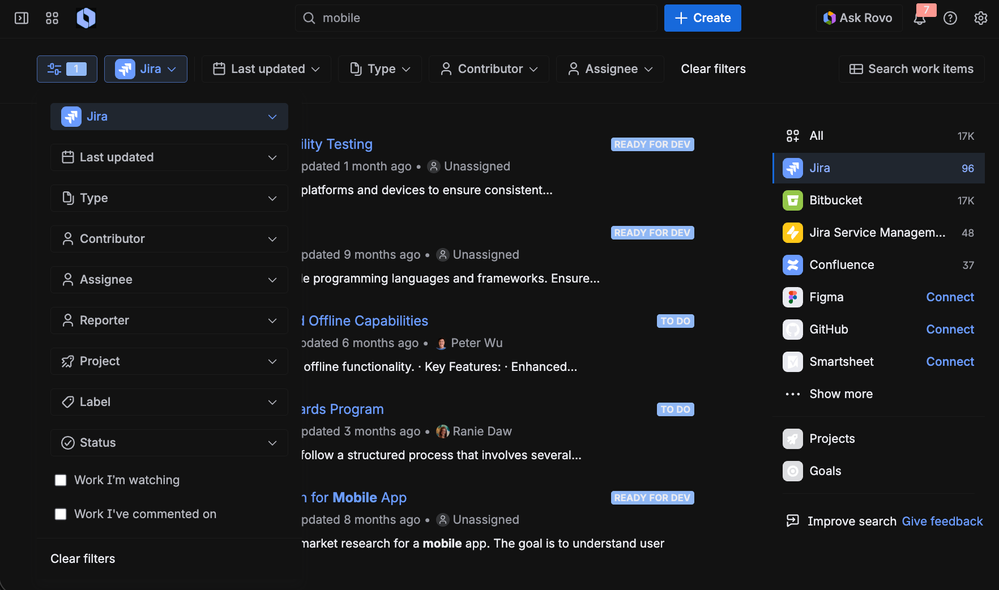The image size is (999, 590).
Task: Open Ask Rovo
Action: tap(857, 17)
